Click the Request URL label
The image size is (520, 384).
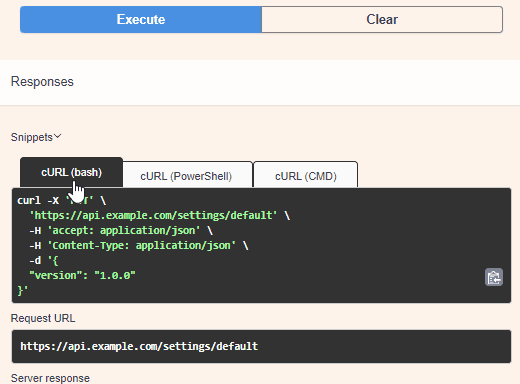pos(43,318)
